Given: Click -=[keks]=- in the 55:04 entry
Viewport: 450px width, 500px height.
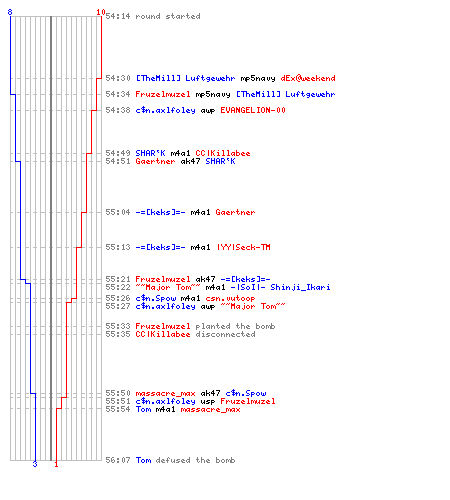Looking at the screenshot, I should pos(160,212).
